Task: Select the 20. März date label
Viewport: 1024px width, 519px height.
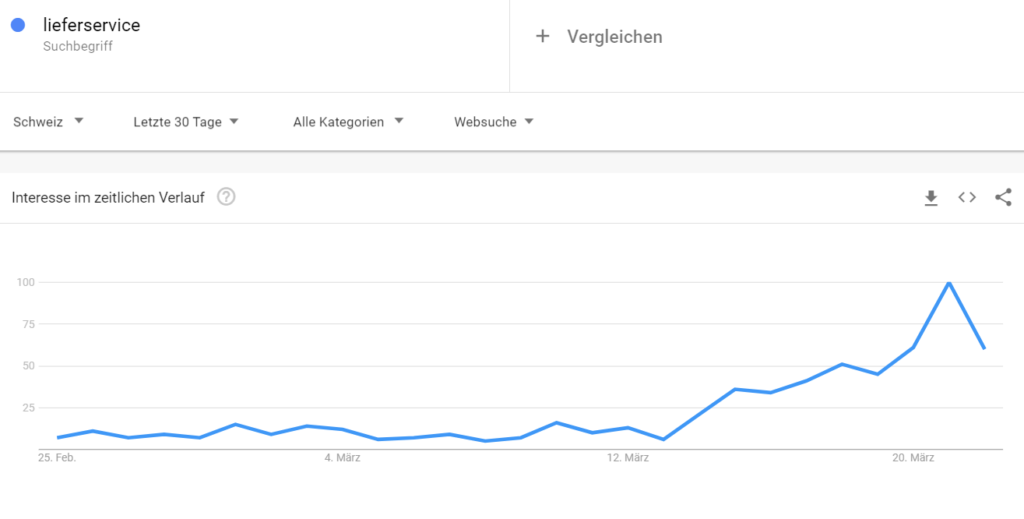Action: 913,457
